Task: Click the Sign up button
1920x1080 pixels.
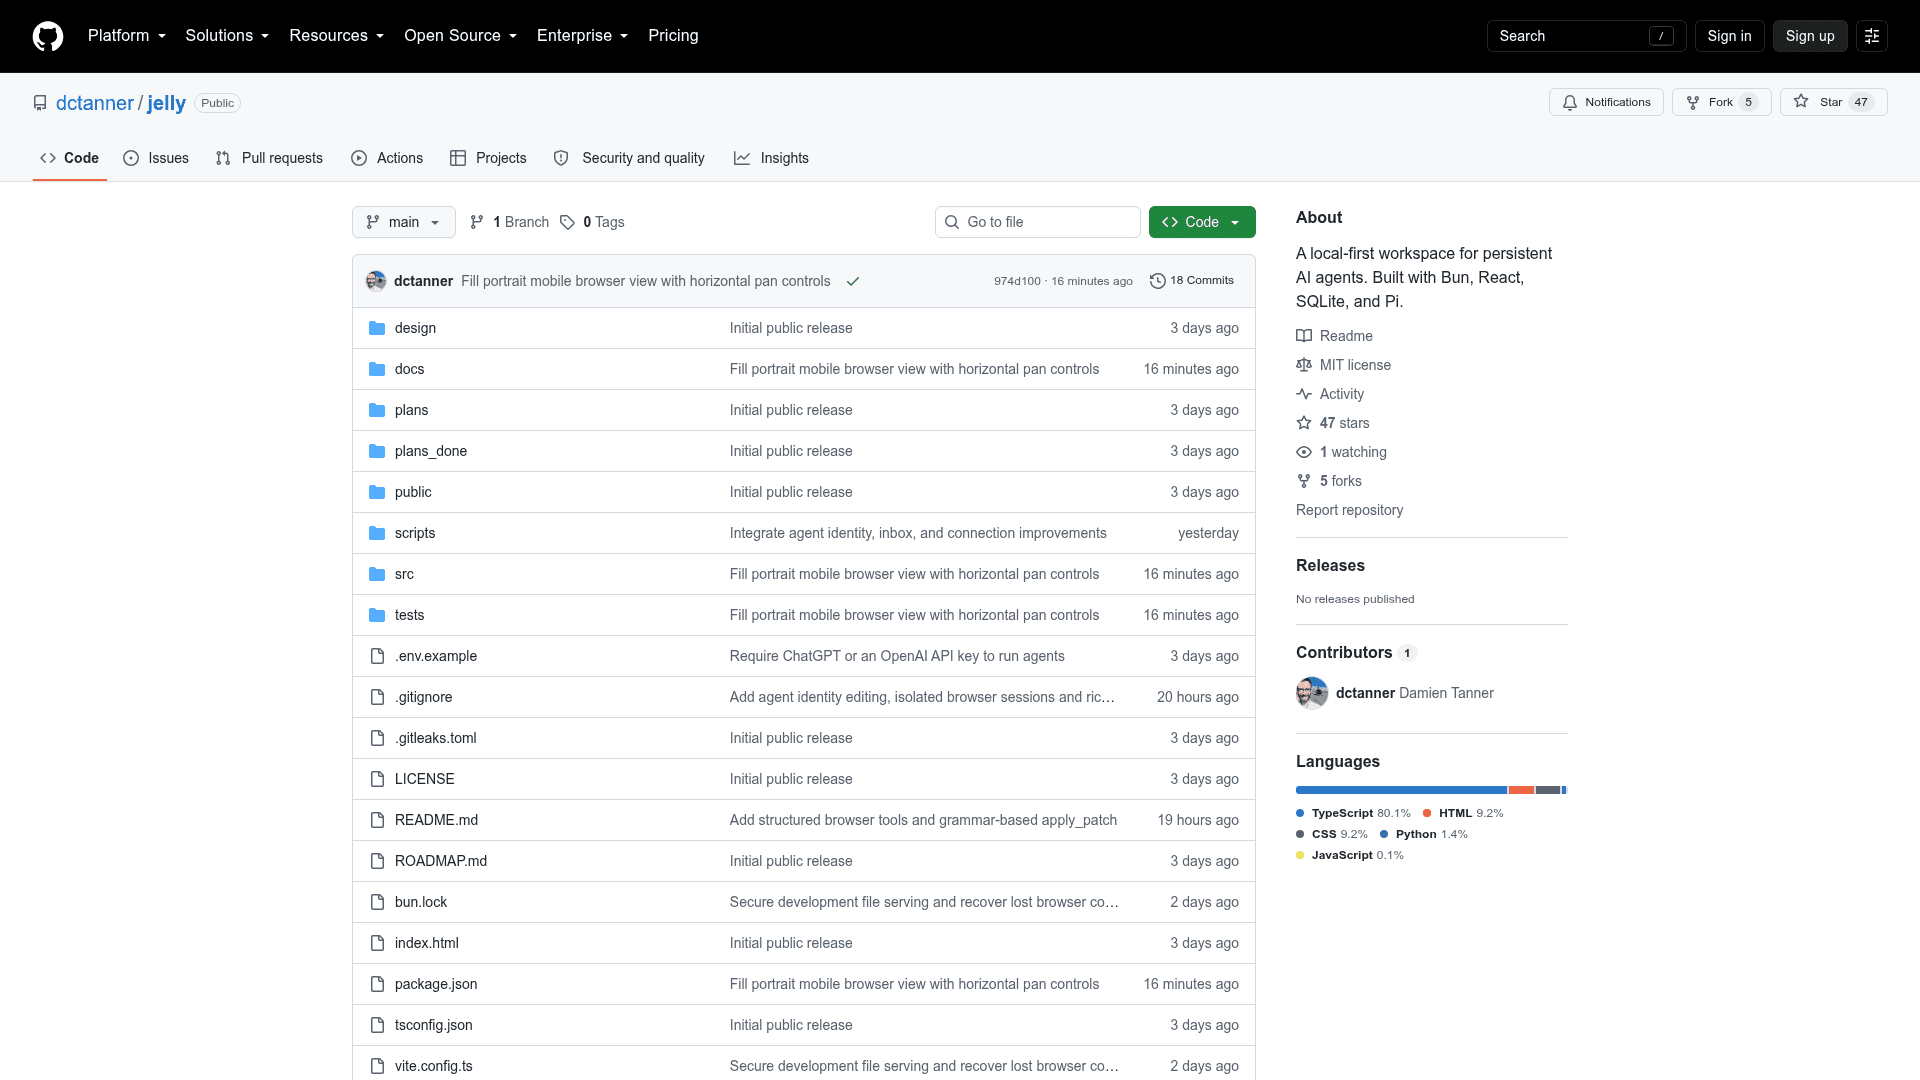Action: pyautogui.click(x=1810, y=36)
